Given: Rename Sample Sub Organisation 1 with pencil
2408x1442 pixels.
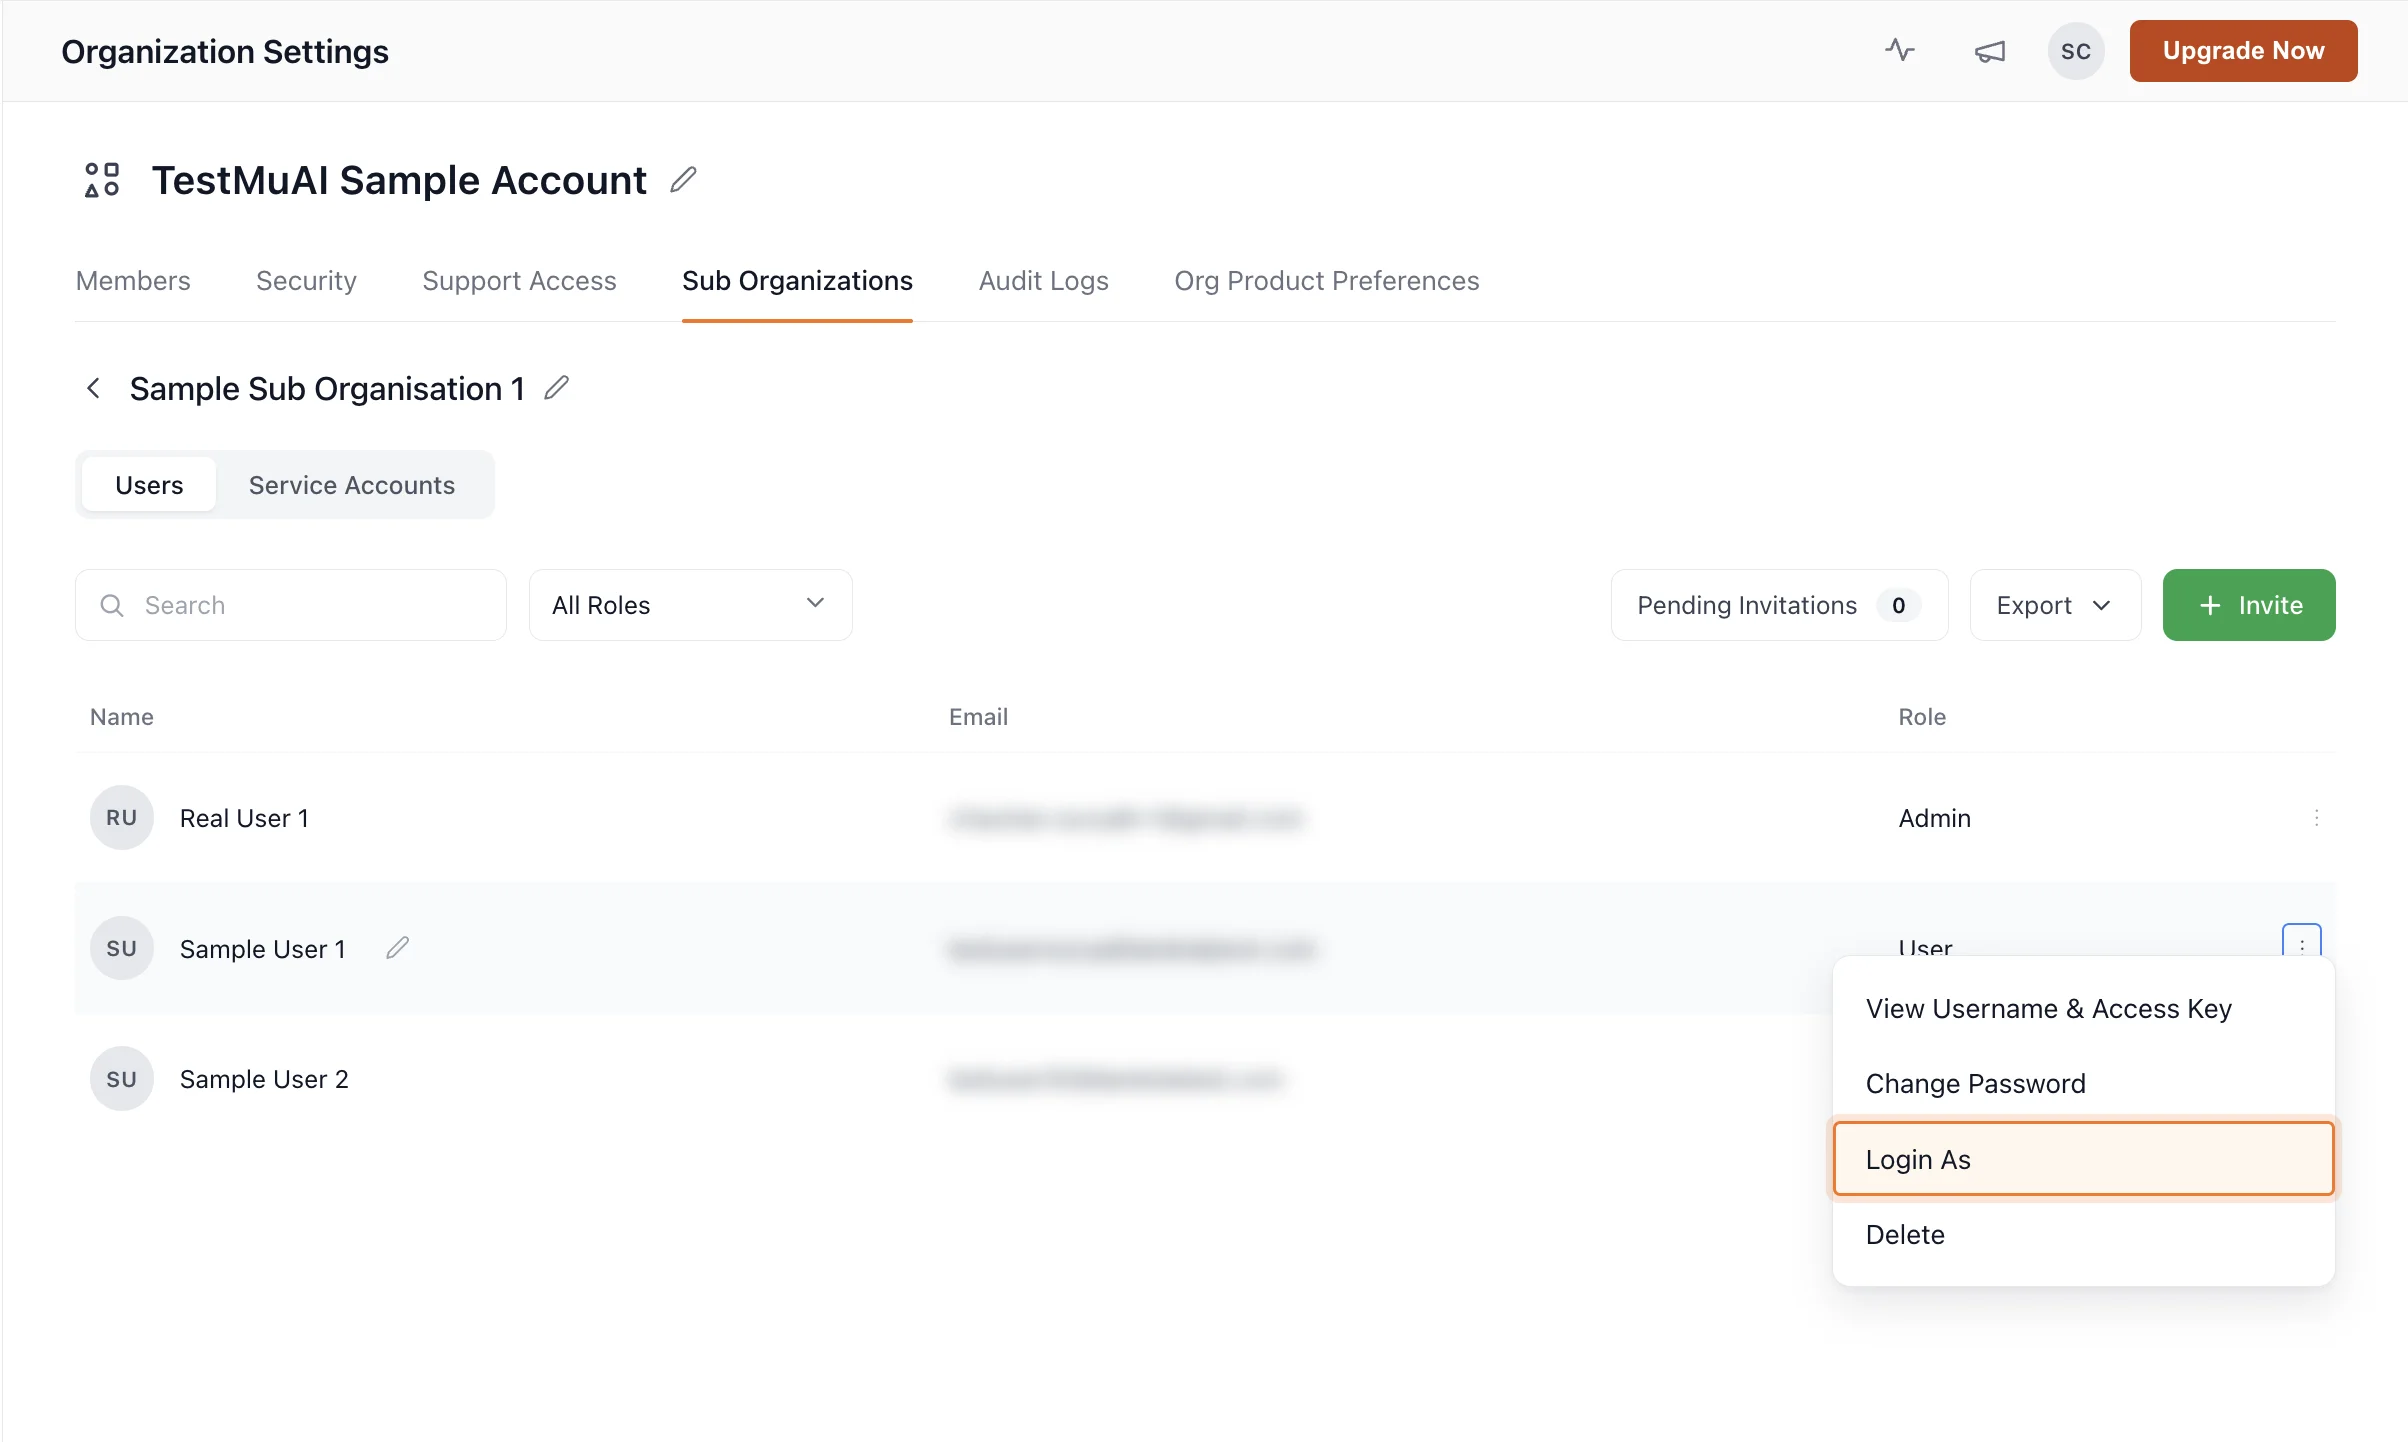Looking at the screenshot, I should click(x=557, y=388).
